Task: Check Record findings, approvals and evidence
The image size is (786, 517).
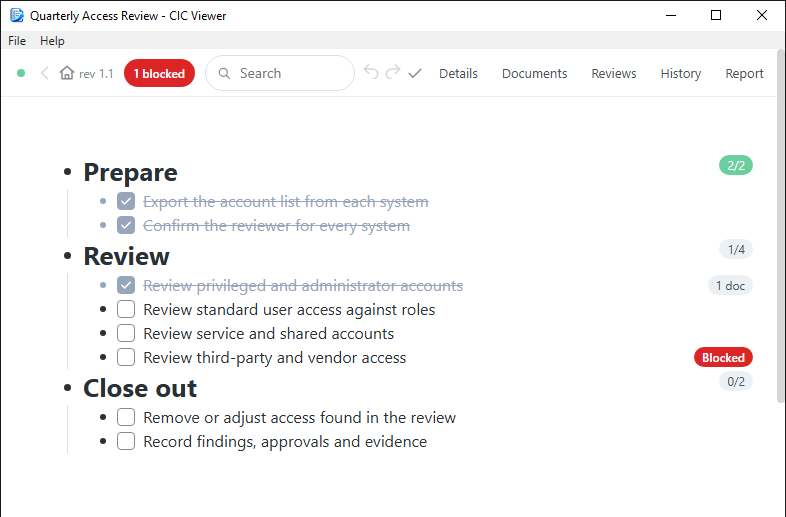Action: click(x=126, y=441)
